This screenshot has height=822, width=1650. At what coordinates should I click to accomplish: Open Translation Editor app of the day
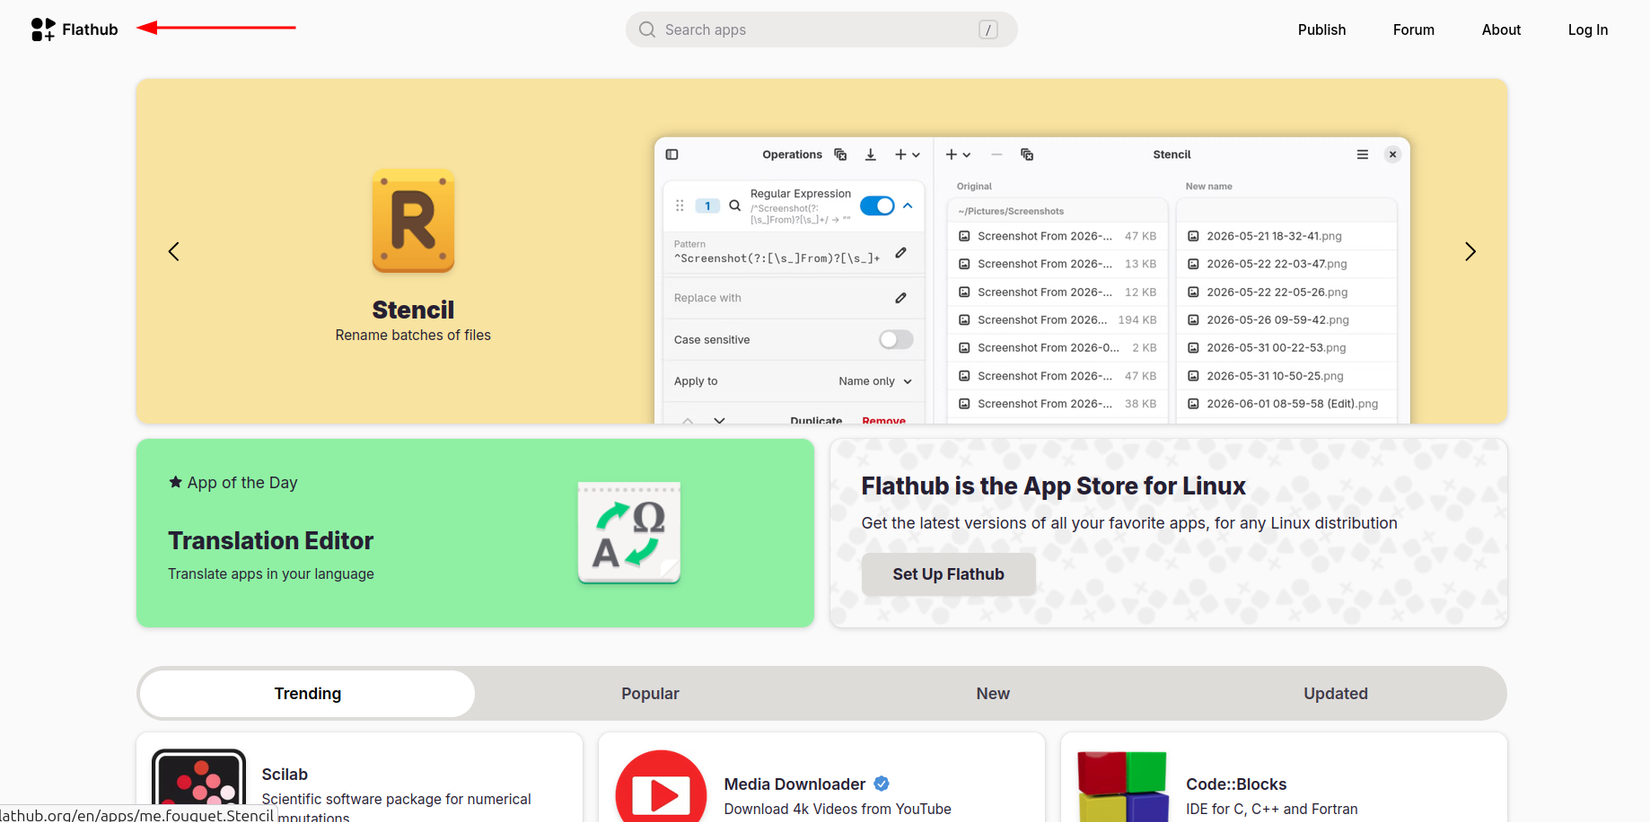475,533
